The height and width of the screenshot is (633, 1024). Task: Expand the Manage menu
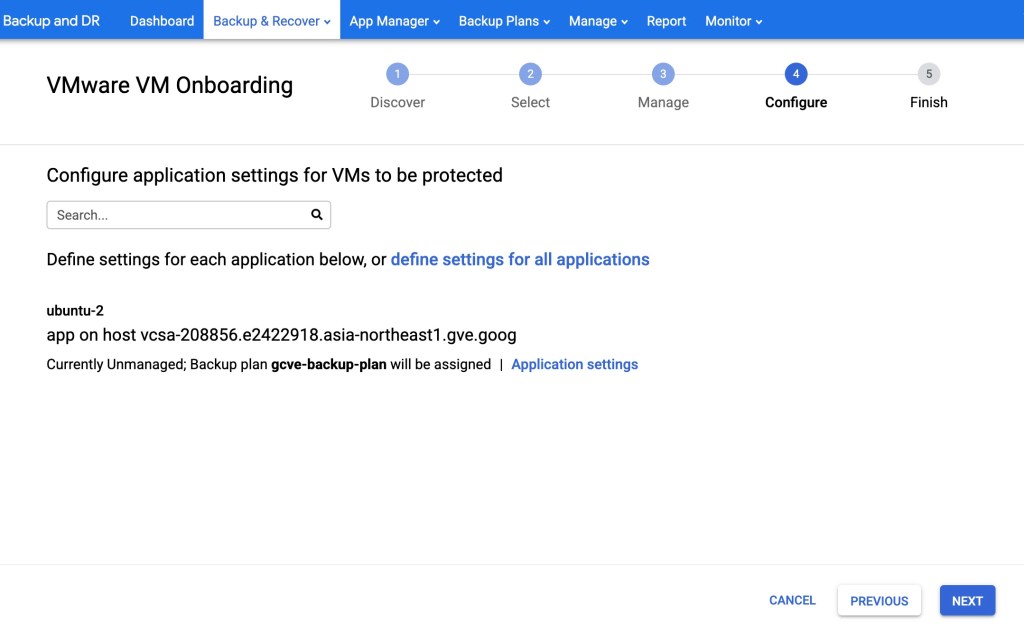pos(598,21)
